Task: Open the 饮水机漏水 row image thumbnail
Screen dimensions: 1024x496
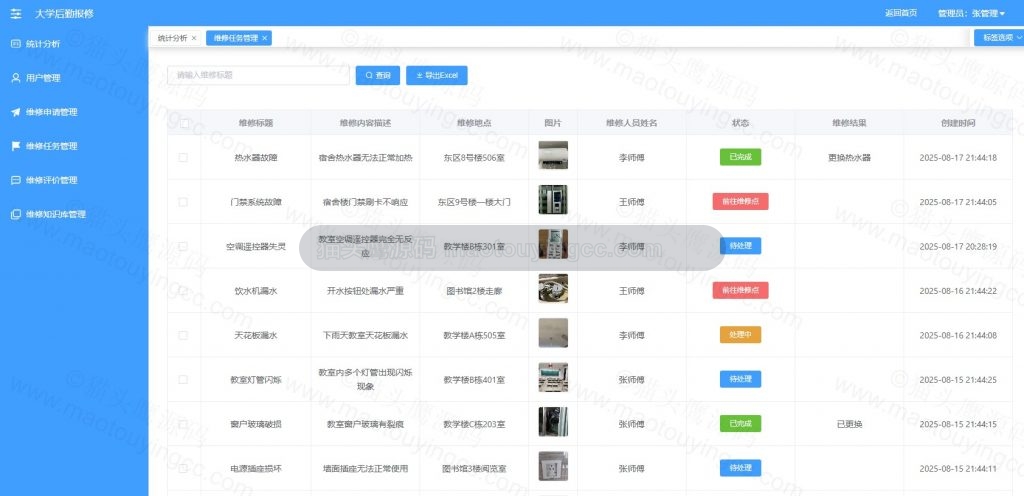Action: tap(553, 288)
